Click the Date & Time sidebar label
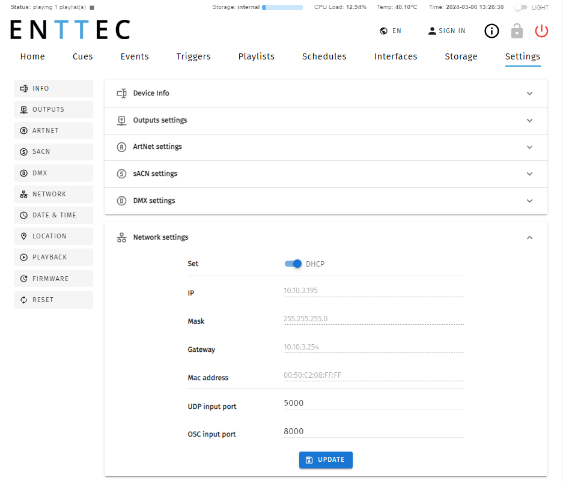Viewport: 563px width, 481px height. coord(54,215)
